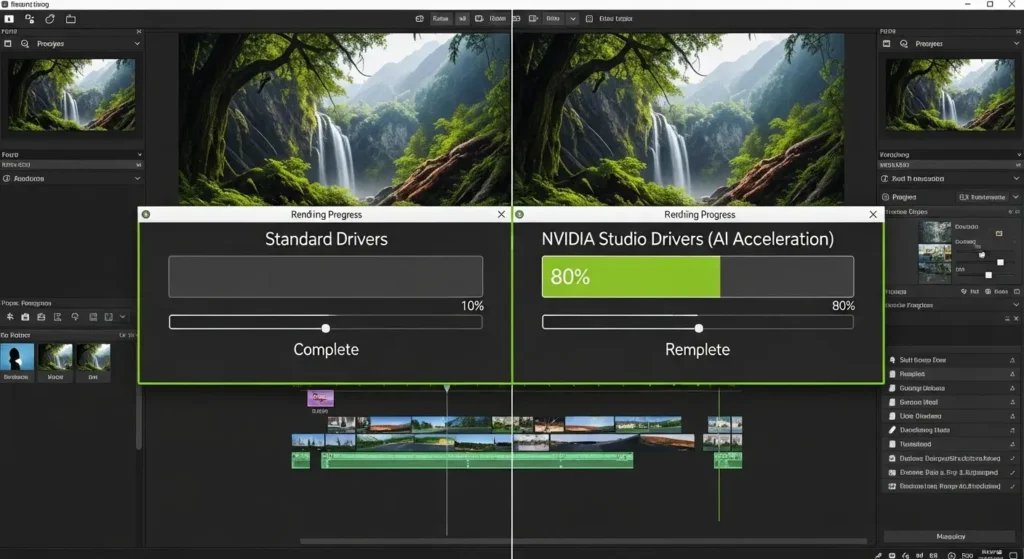Image resolution: width=1024 pixels, height=559 pixels.
Task: Click the first icon in the left media toolbar
Action: pos(10,317)
